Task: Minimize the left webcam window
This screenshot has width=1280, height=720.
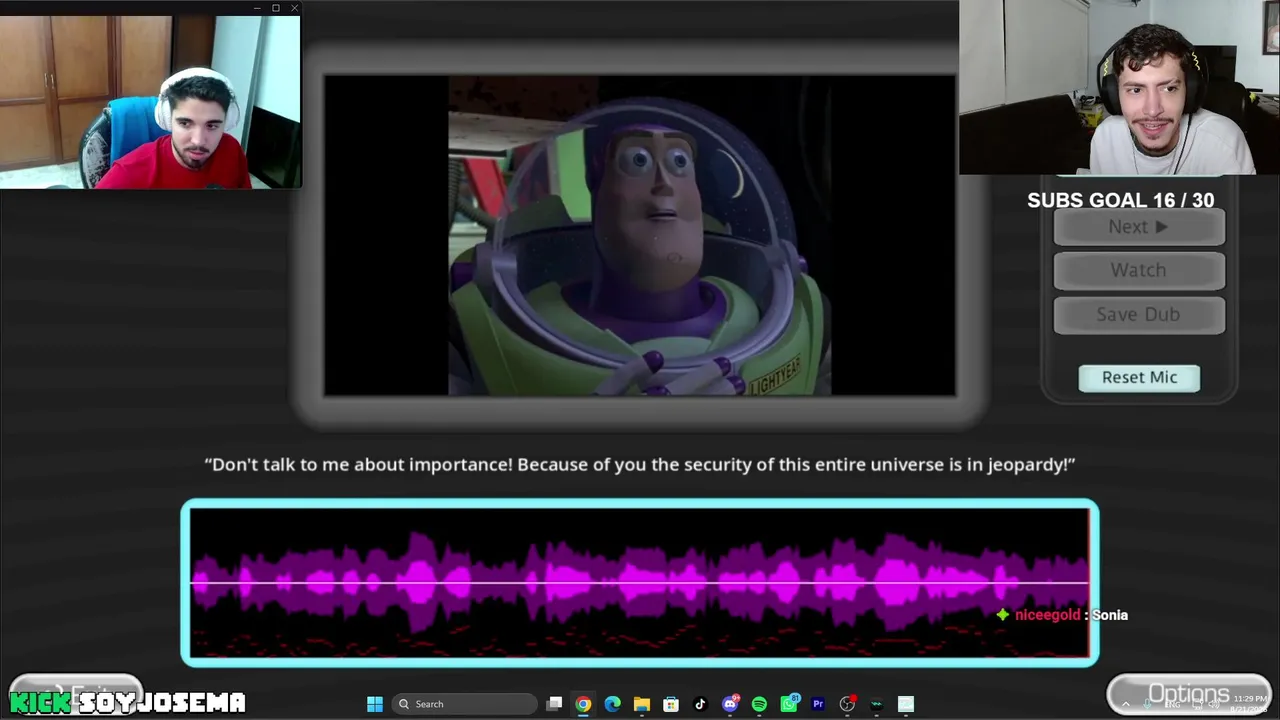Action: pyautogui.click(x=257, y=8)
